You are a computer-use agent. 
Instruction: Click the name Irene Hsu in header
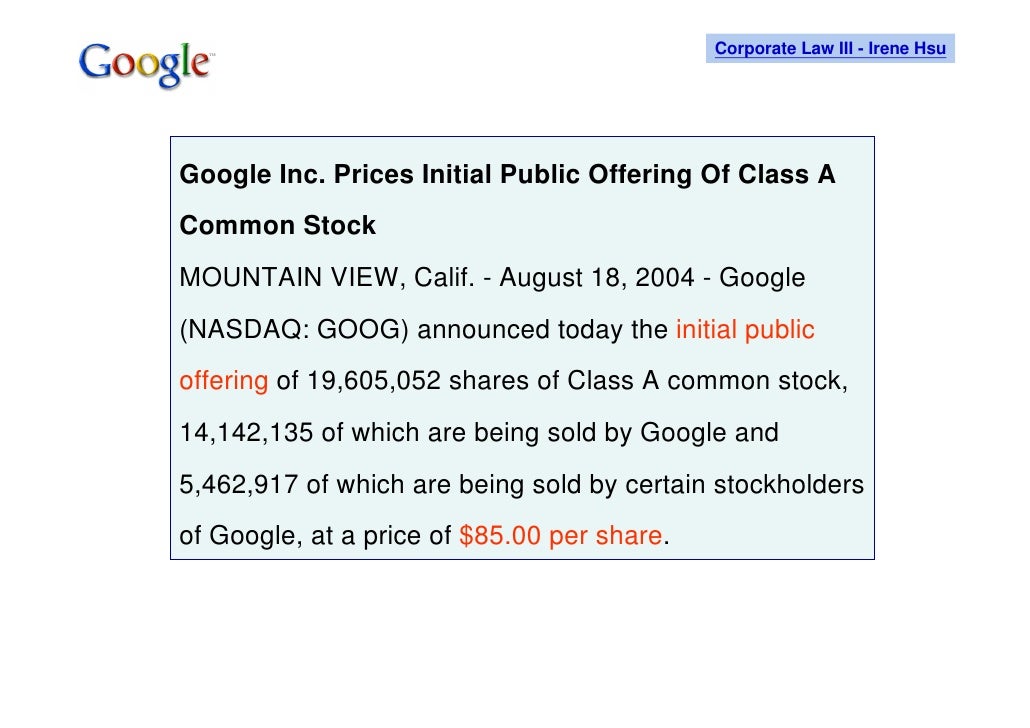tap(908, 48)
